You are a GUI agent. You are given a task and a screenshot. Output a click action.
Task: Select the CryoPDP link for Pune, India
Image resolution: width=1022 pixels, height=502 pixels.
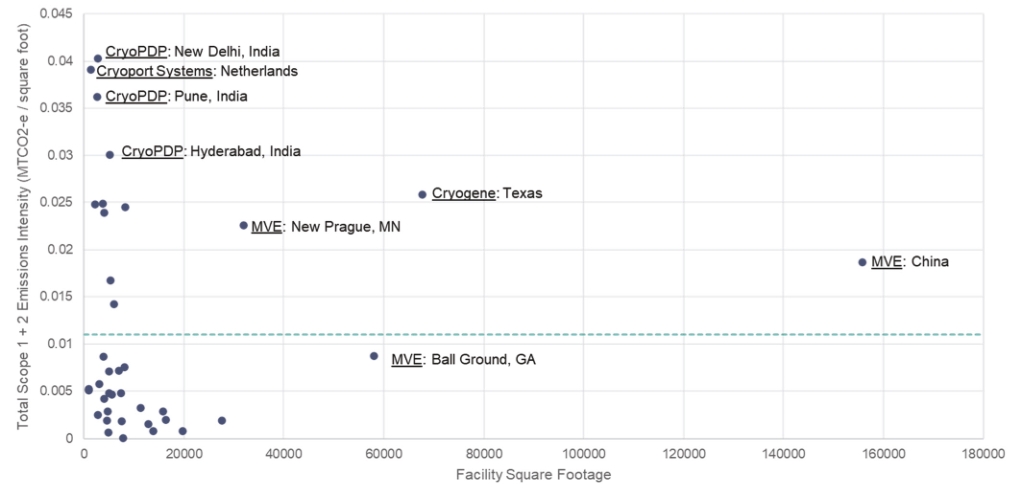click(x=136, y=96)
